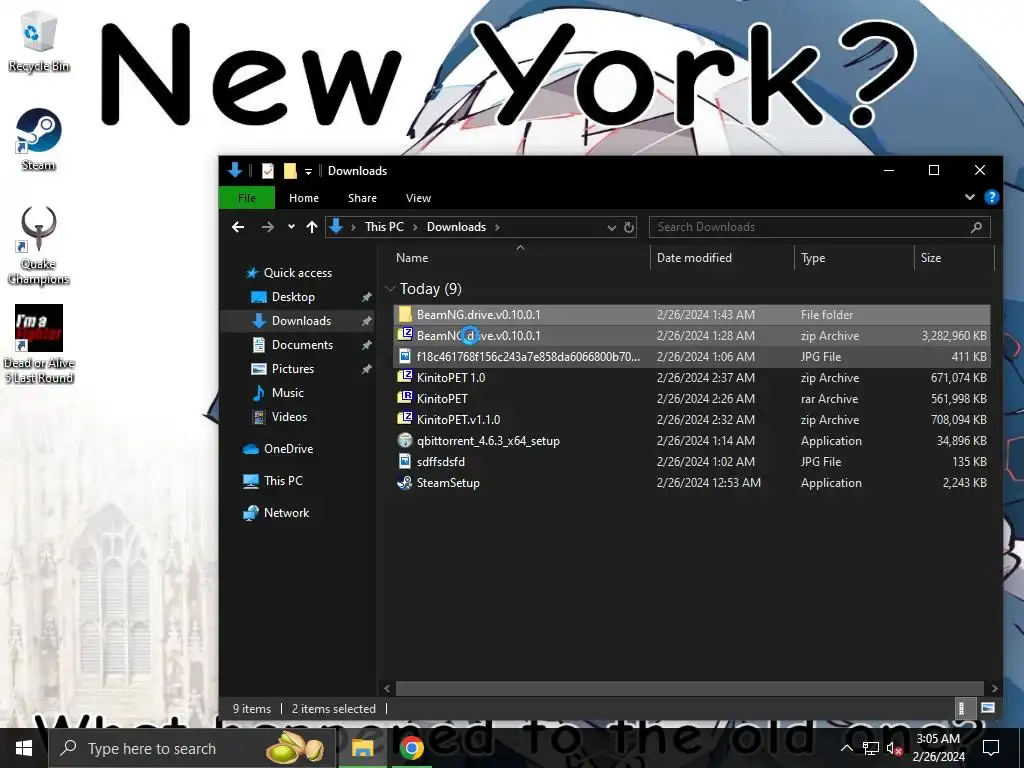Open Explorer help via the question mark icon
The image size is (1024, 768).
click(x=991, y=197)
